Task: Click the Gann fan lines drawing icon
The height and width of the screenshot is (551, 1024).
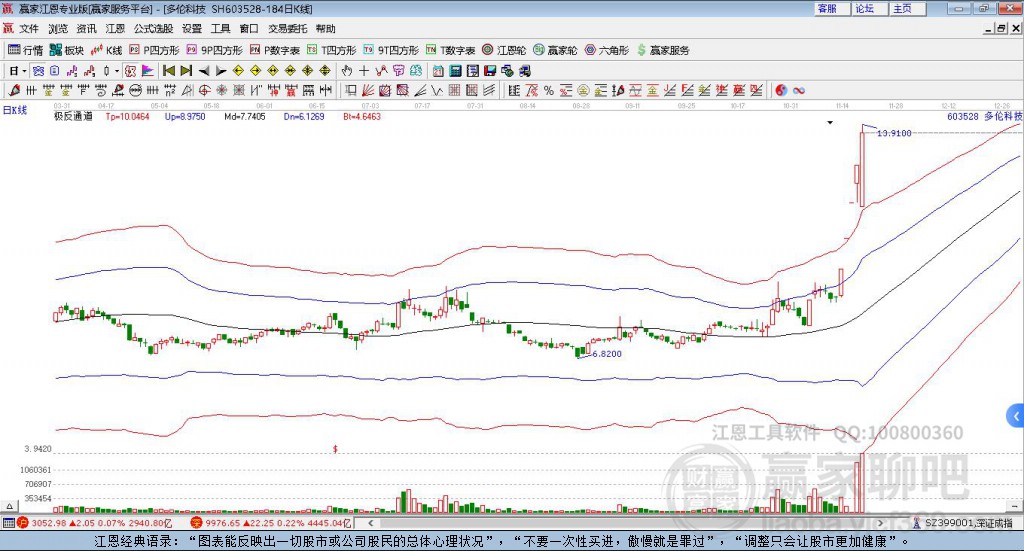Action: pyautogui.click(x=368, y=91)
